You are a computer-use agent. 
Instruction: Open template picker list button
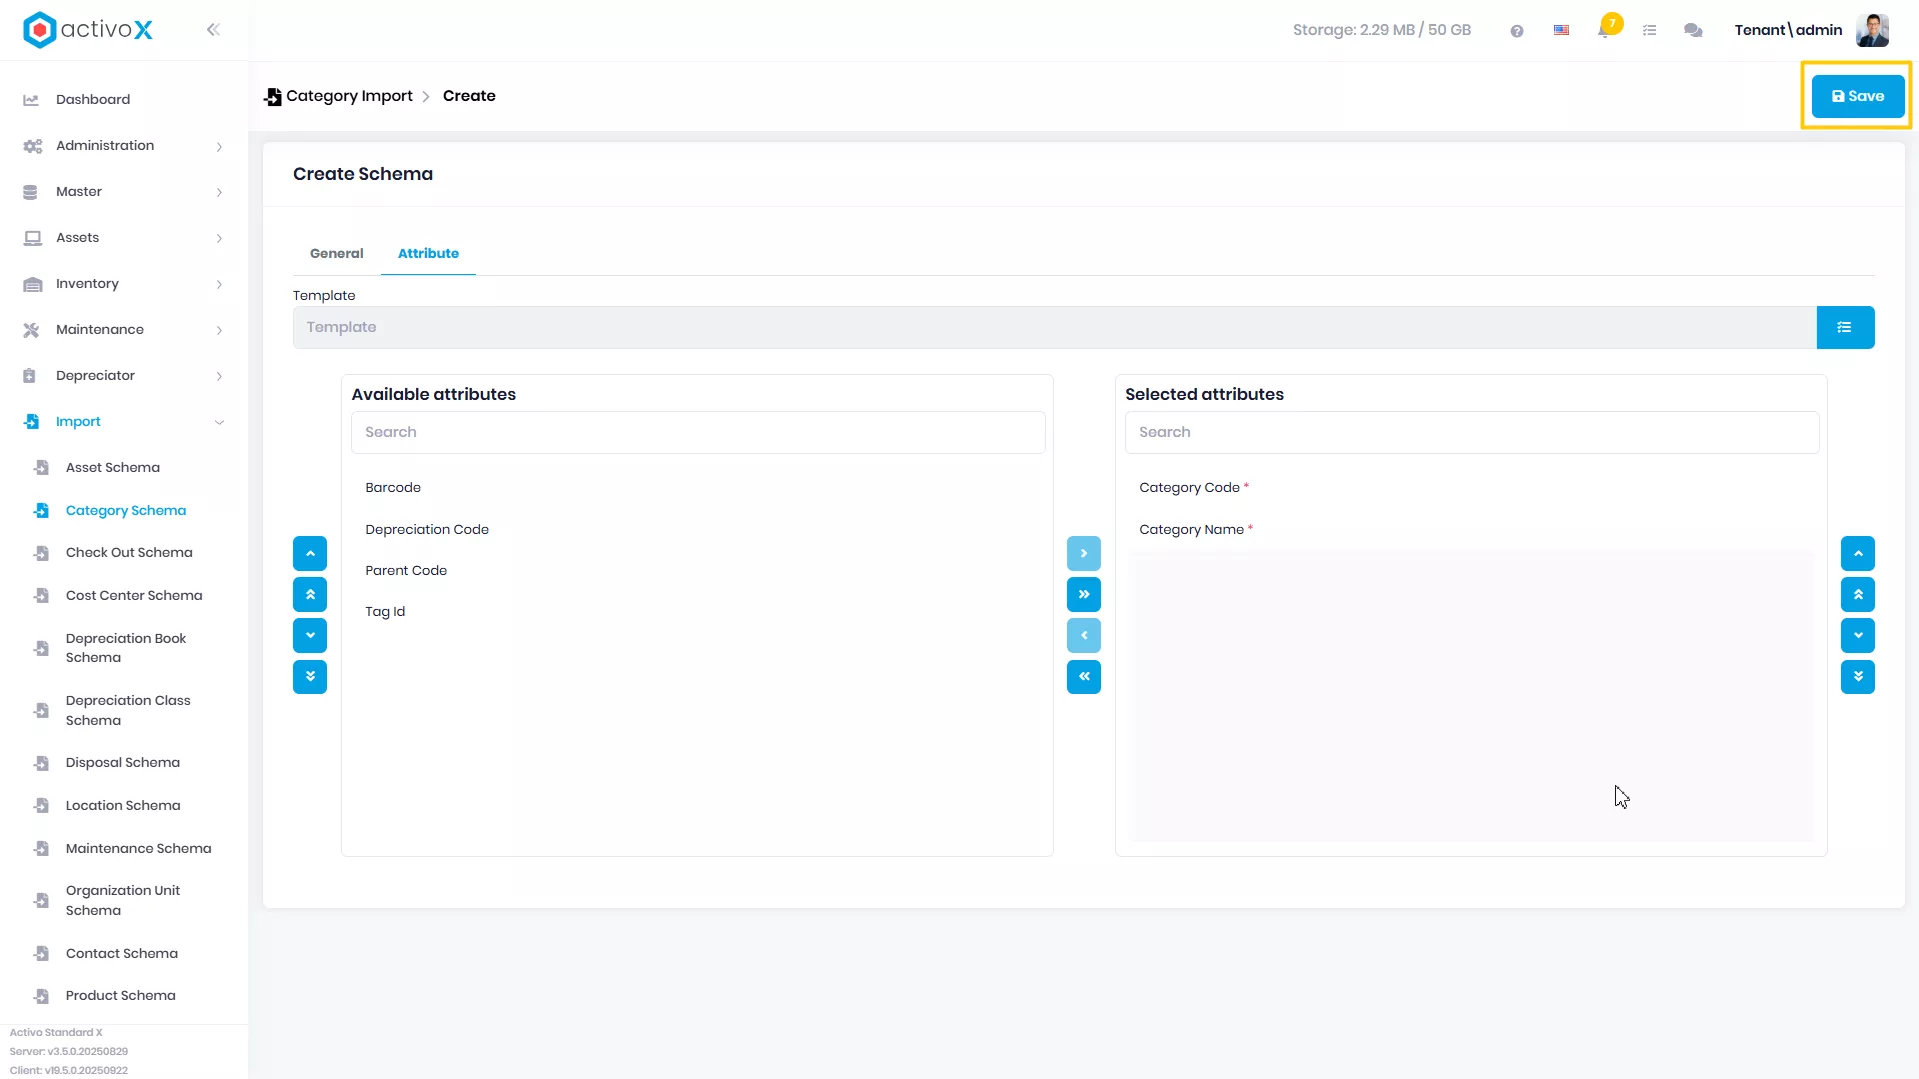(1845, 328)
